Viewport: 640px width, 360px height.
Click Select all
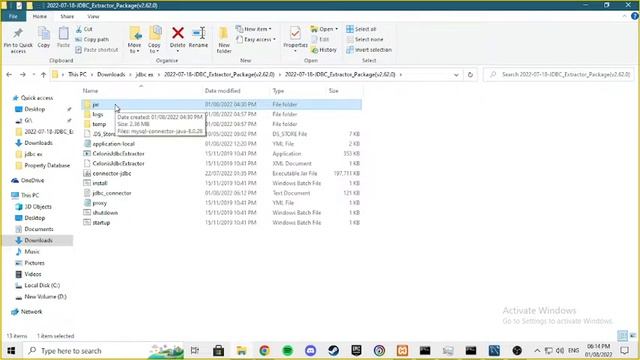tap(361, 29)
